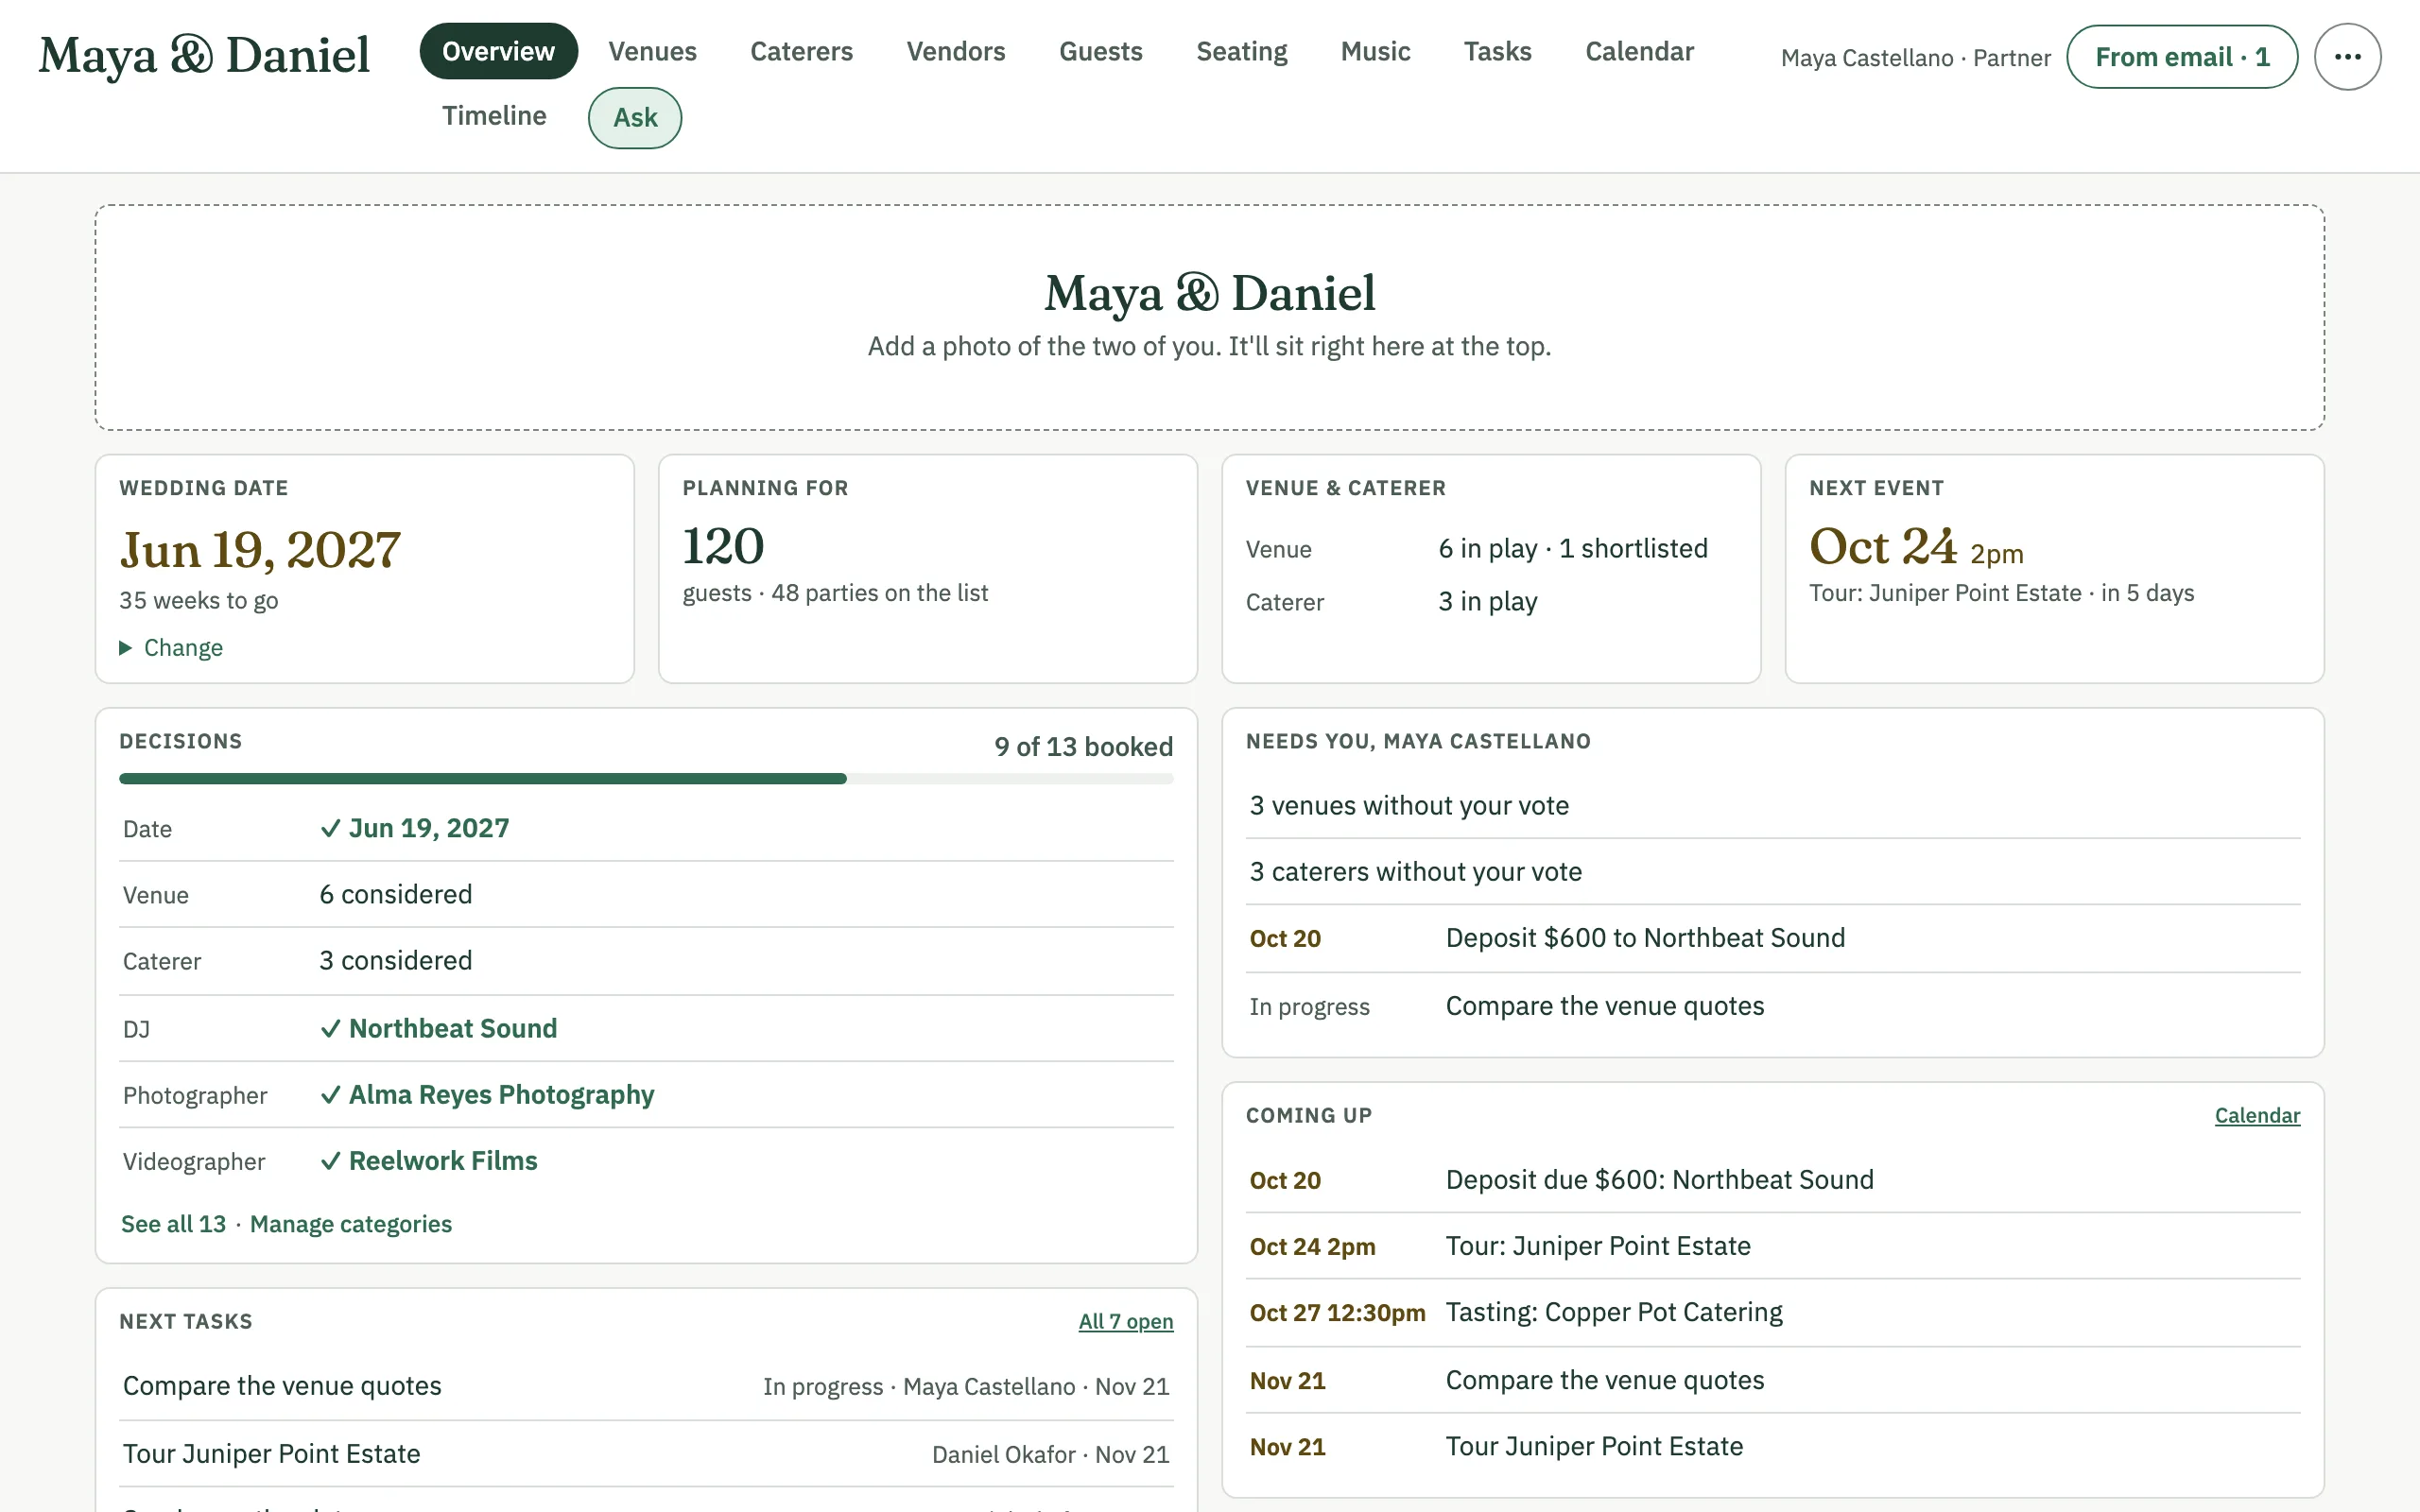
Task: Open 3 caterers without your vote
Action: [1773, 871]
